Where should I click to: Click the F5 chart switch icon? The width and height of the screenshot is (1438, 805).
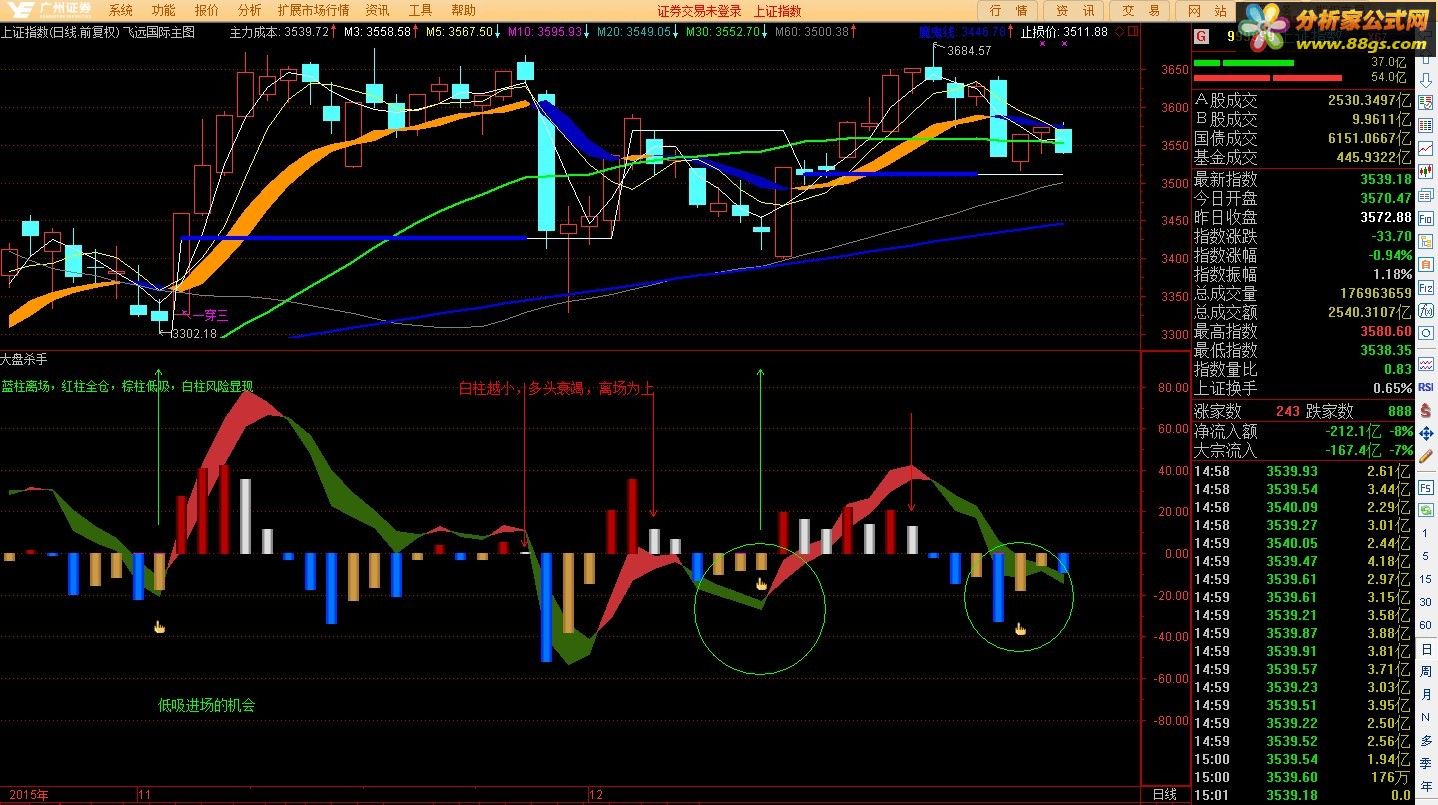(x=1426, y=488)
